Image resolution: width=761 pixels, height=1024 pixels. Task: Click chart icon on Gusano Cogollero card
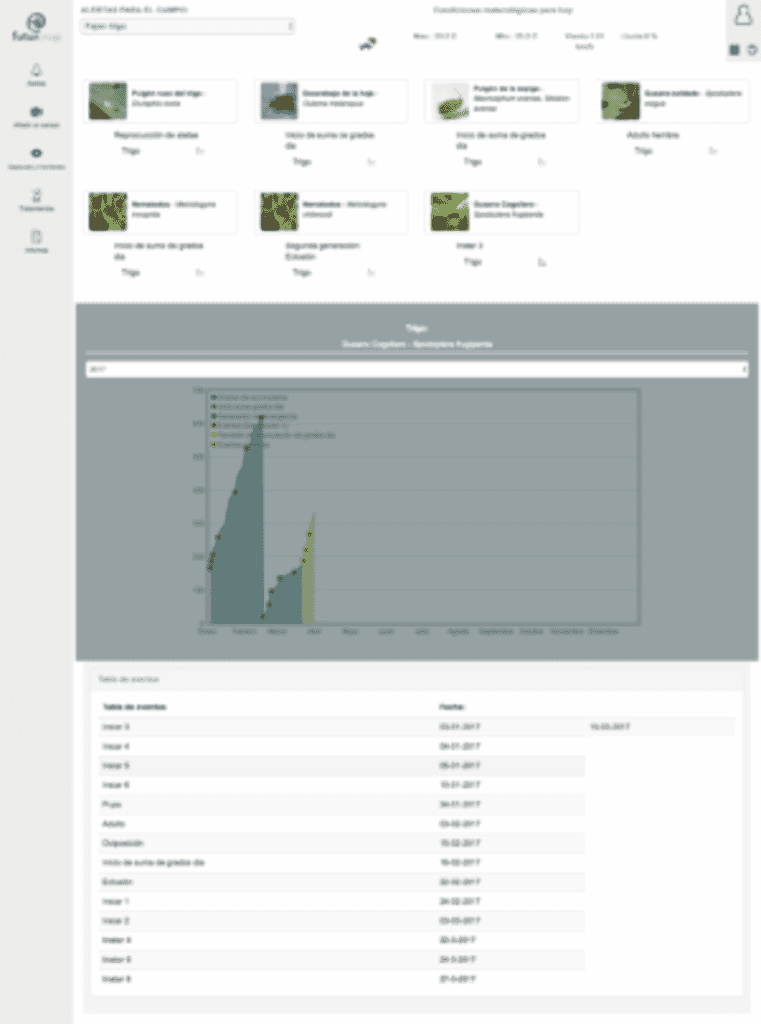541,262
